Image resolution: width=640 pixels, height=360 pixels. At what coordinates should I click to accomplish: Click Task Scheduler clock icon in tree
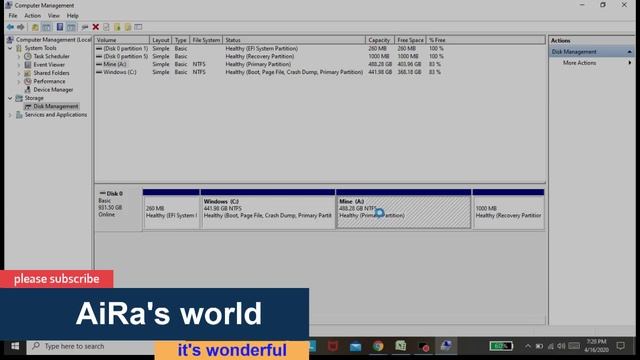28,56
